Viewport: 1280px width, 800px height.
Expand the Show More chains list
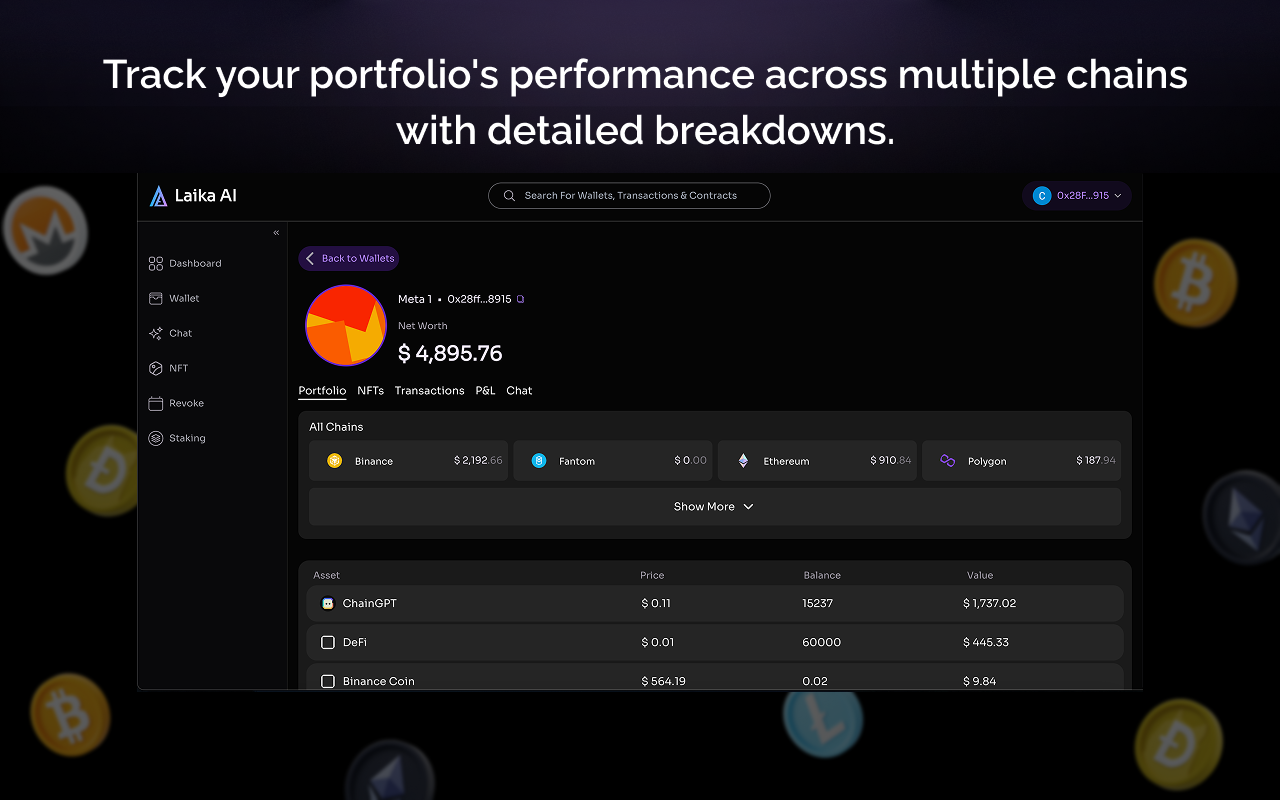tap(714, 506)
